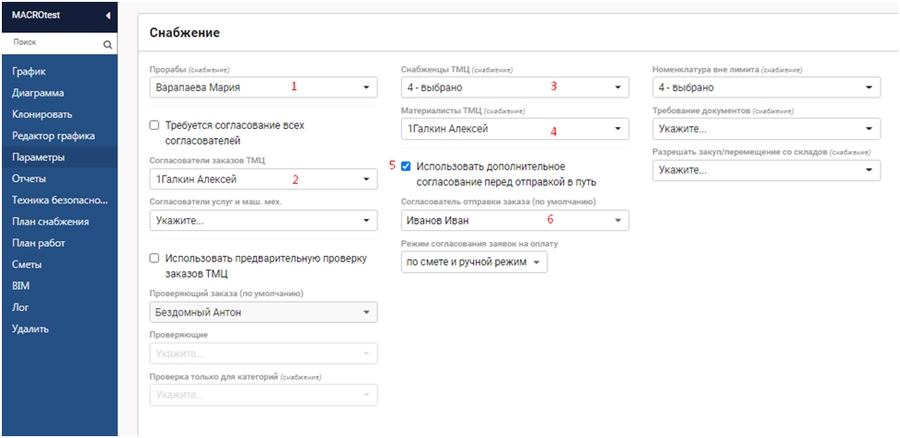Open the Снабженцы ТМЦ dropdown
Image resolution: width=900 pixels, height=438 pixels.
[x=514, y=87]
